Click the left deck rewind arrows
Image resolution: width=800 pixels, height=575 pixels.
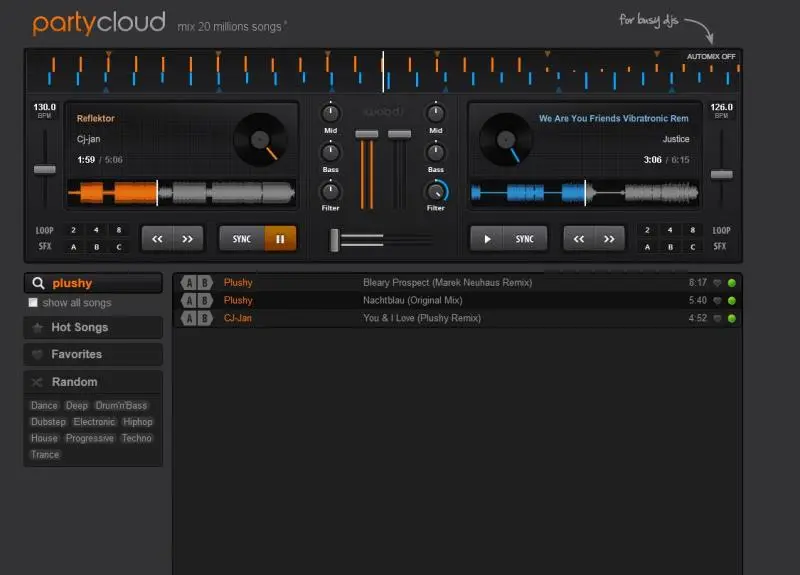click(156, 239)
